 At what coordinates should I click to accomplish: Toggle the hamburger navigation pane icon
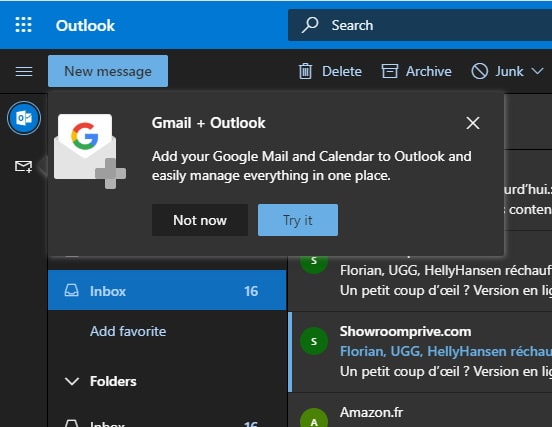pyautogui.click(x=24, y=71)
